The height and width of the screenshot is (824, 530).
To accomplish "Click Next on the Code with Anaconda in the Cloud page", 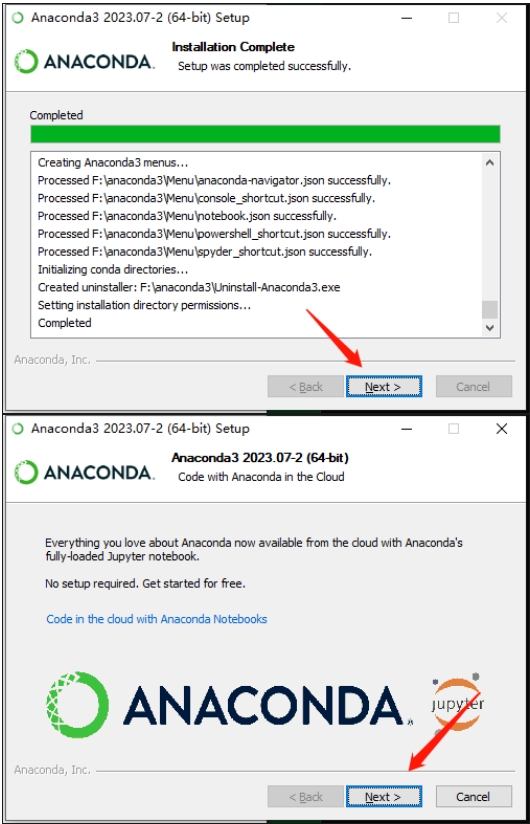I will point(383,797).
